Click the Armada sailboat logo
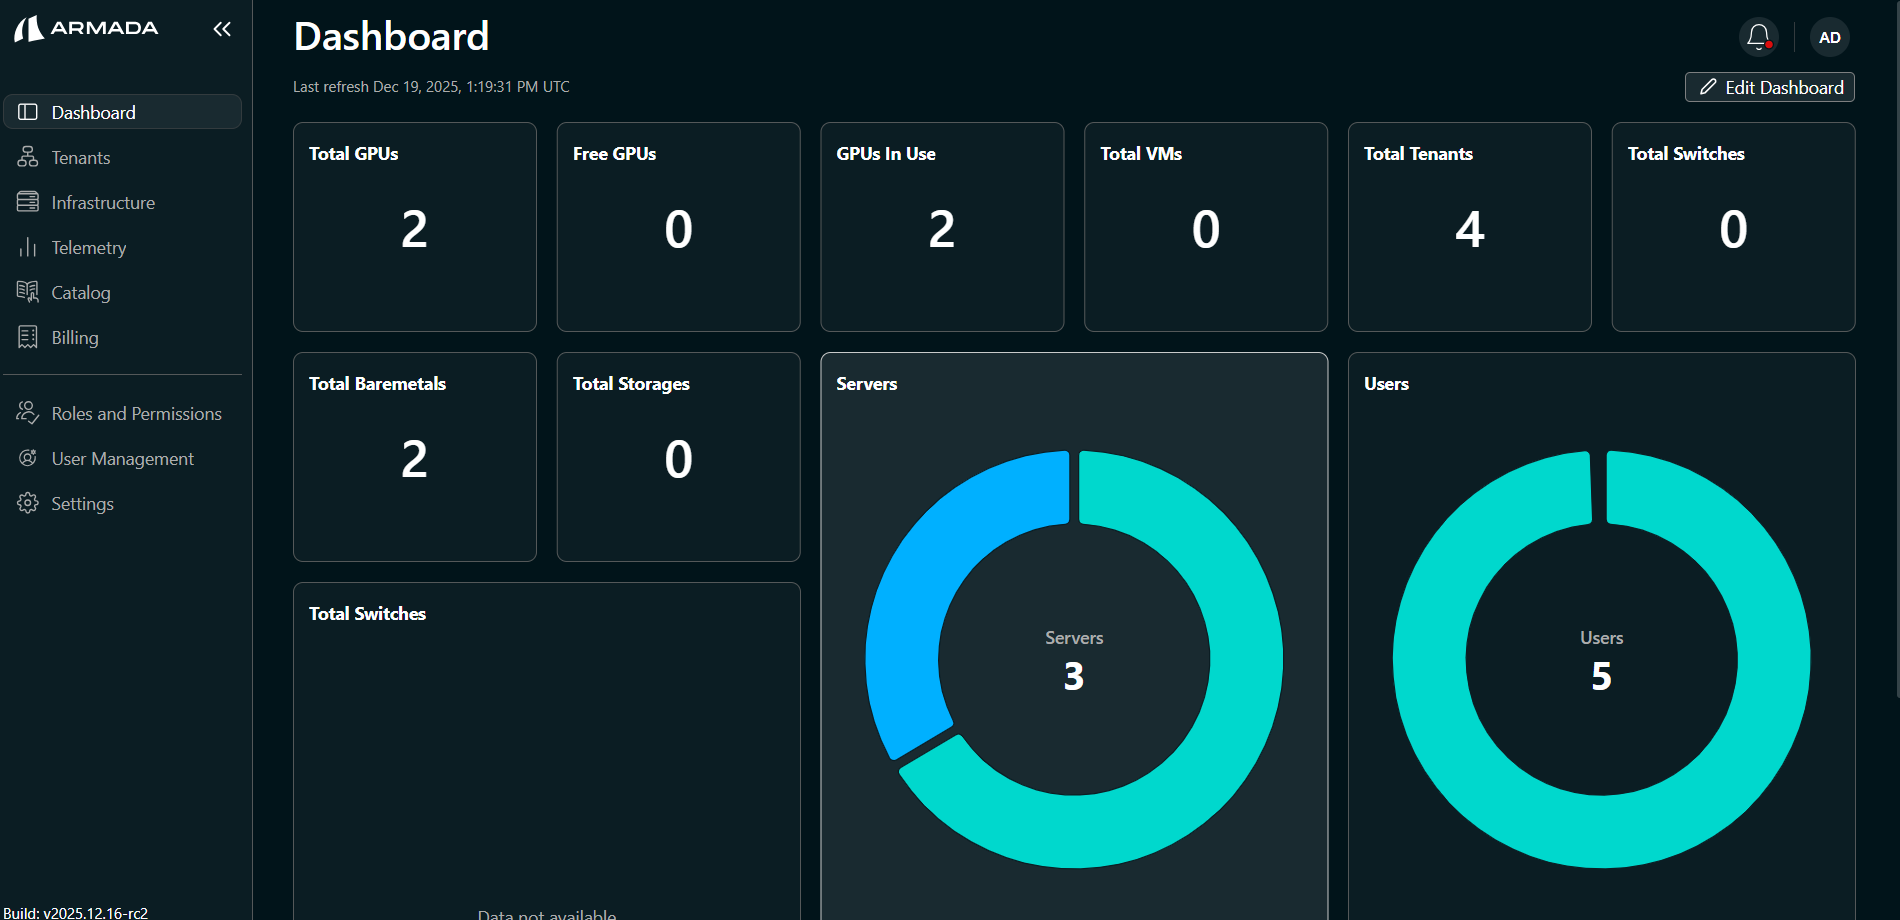The image size is (1900, 920). pyautogui.click(x=30, y=28)
